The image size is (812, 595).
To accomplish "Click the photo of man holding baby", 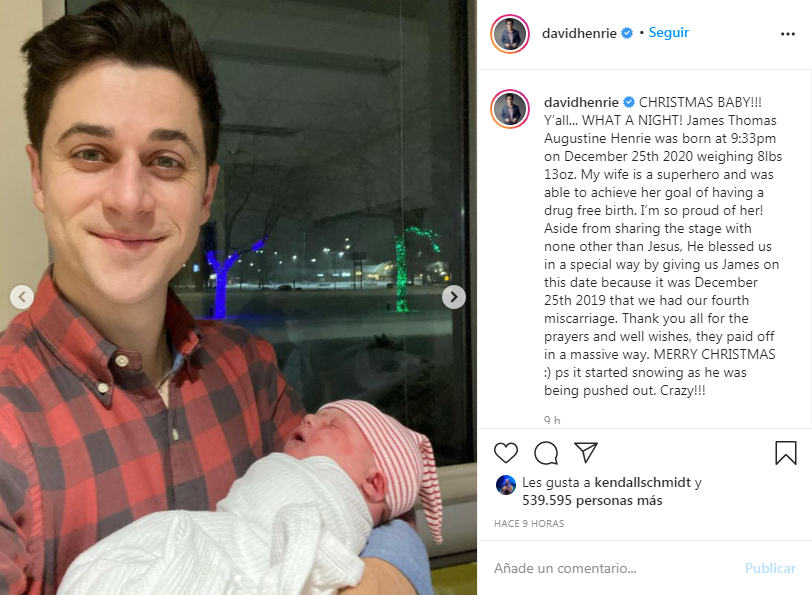I will pyautogui.click(x=238, y=297).
